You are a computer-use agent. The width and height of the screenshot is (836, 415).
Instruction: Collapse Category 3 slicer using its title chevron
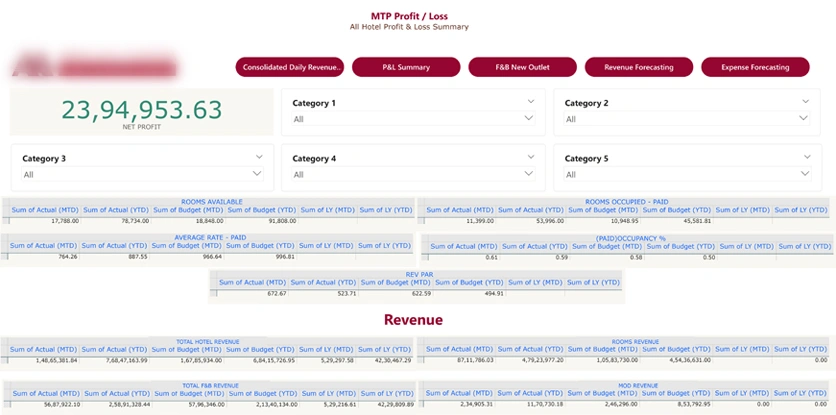click(259, 157)
